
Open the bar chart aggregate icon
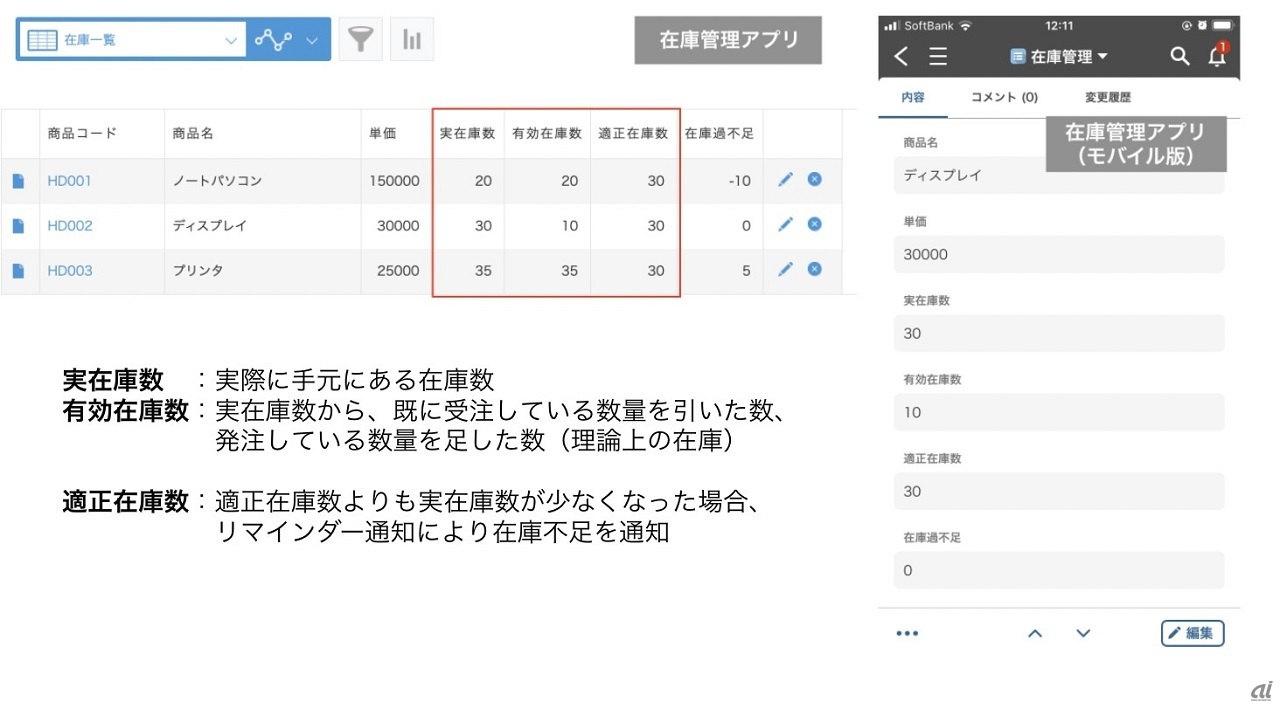pyautogui.click(x=411, y=40)
